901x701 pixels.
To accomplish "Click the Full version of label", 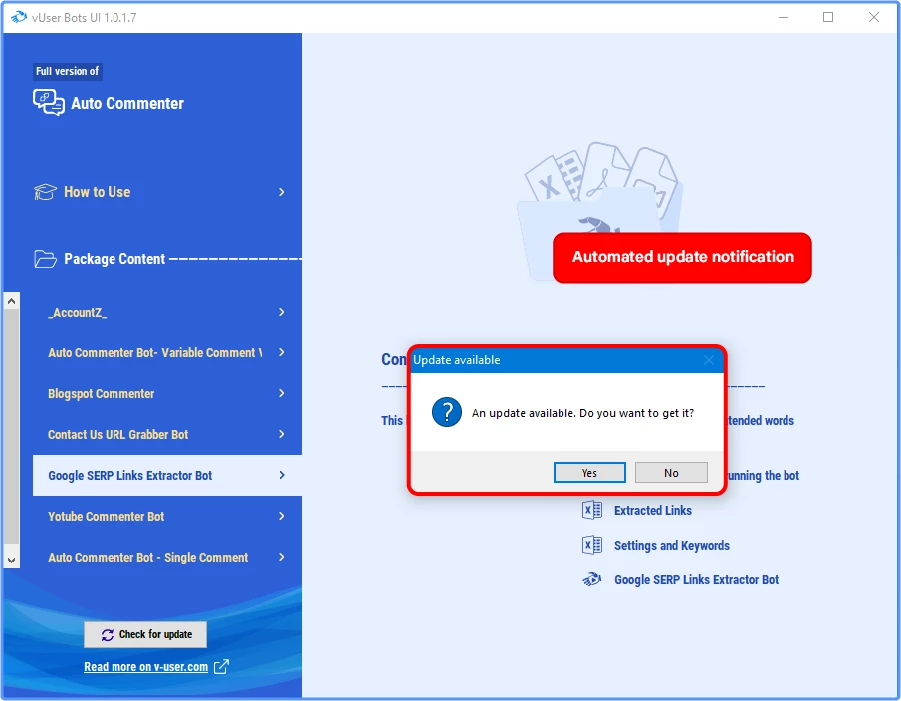I will [67, 71].
